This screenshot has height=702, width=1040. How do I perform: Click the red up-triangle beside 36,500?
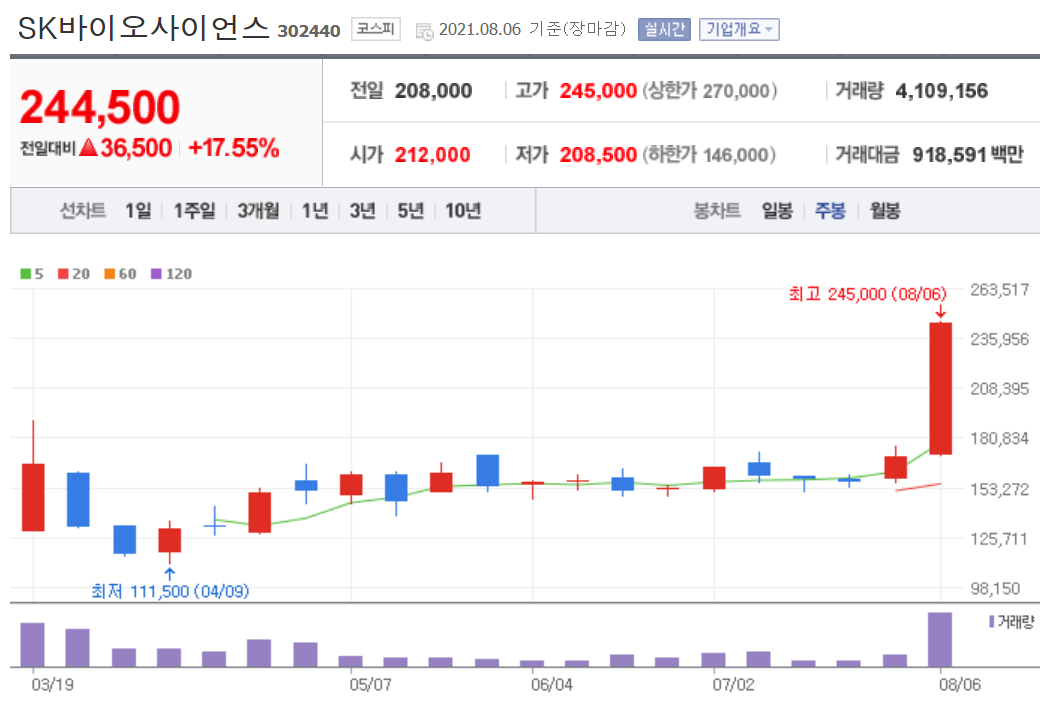[x=88, y=147]
